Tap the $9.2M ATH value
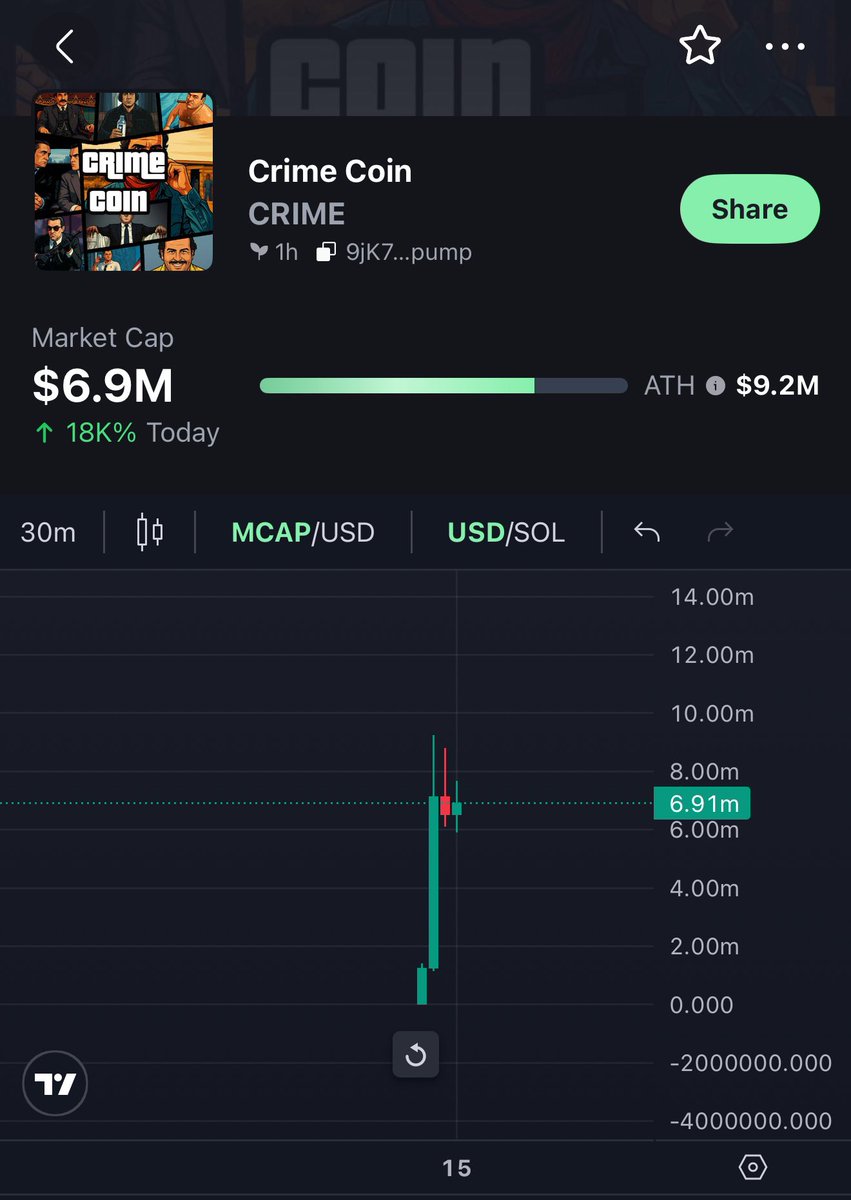This screenshot has width=851, height=1200. pos(778,386)
